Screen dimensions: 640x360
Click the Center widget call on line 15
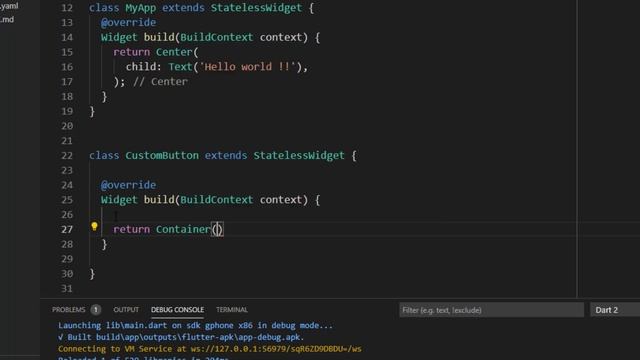click(174, 52)
